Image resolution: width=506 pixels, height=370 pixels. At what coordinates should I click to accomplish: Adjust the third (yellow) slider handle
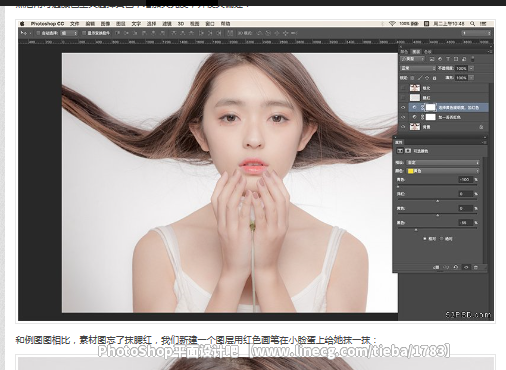coord(438,215)
